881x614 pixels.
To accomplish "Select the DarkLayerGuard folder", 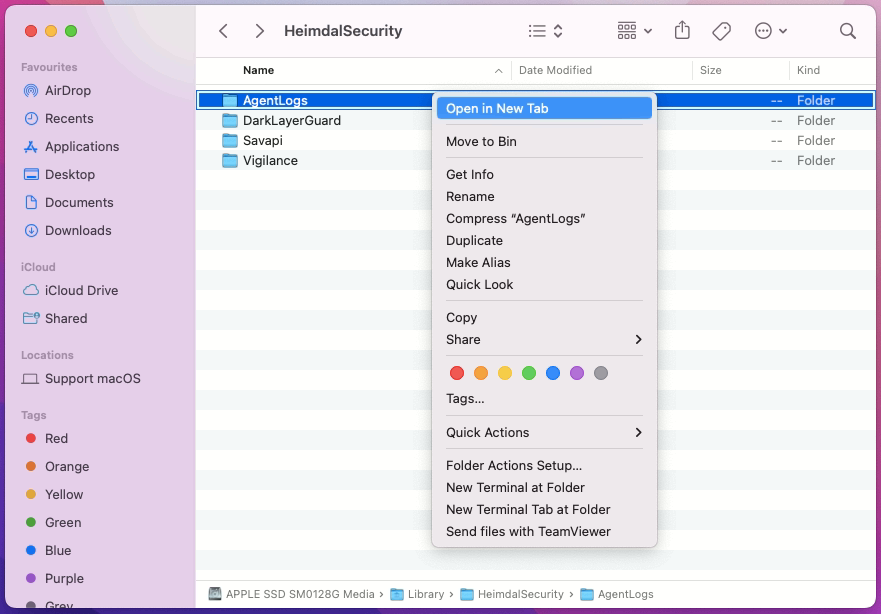I will coord(292,121).
